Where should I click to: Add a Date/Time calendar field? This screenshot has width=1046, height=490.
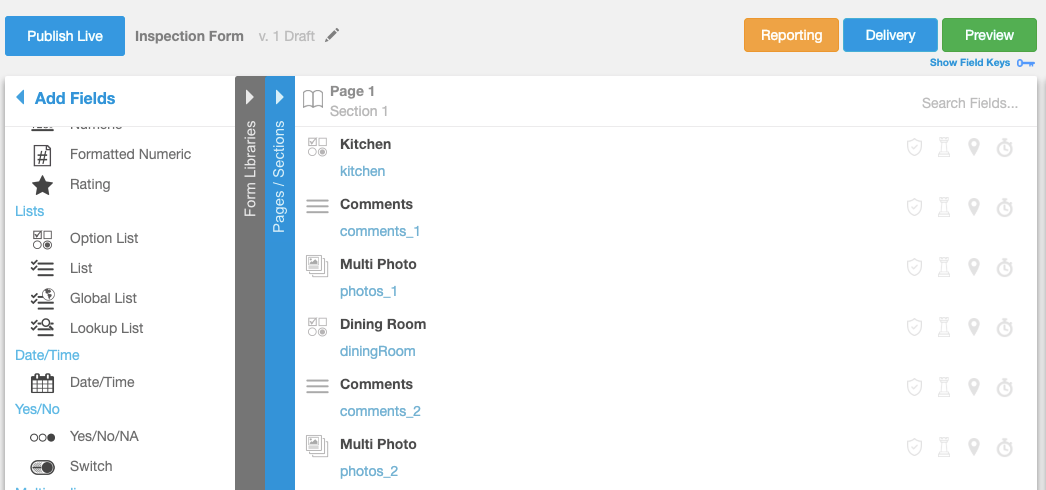click(x=101, y=383)
